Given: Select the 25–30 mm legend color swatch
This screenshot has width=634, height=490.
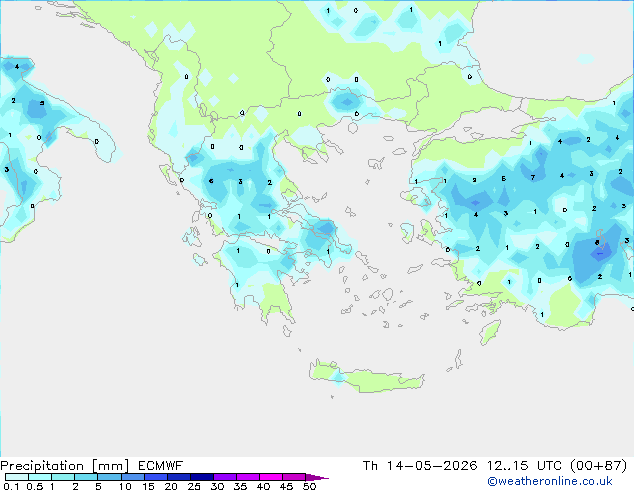Looking at the screenshot, I should [202, 477].
